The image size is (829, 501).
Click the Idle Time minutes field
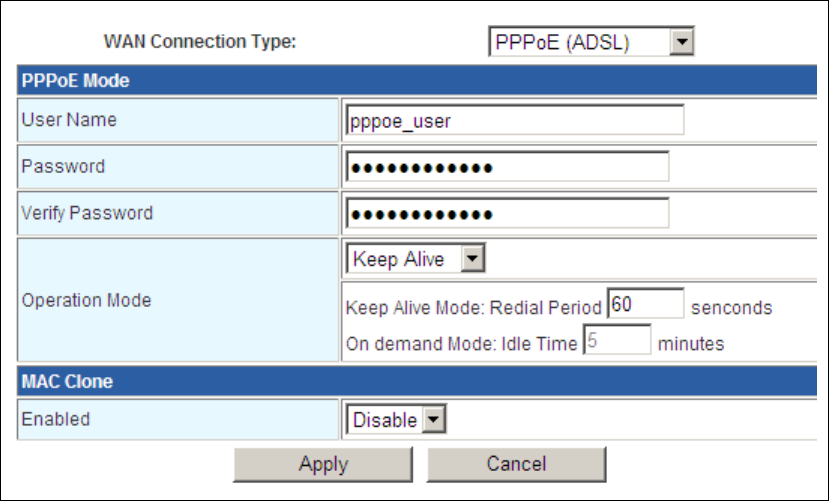(x=616, y=341)
